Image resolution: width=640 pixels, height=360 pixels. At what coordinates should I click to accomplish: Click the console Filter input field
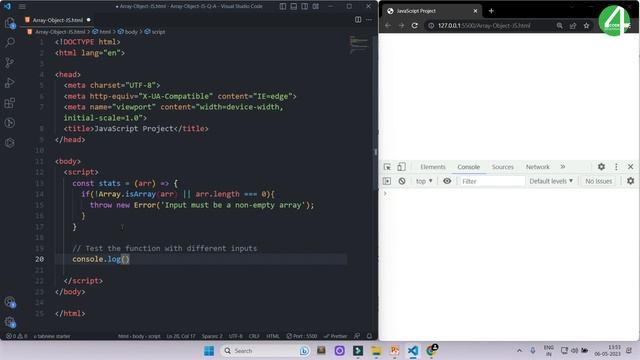492,181
